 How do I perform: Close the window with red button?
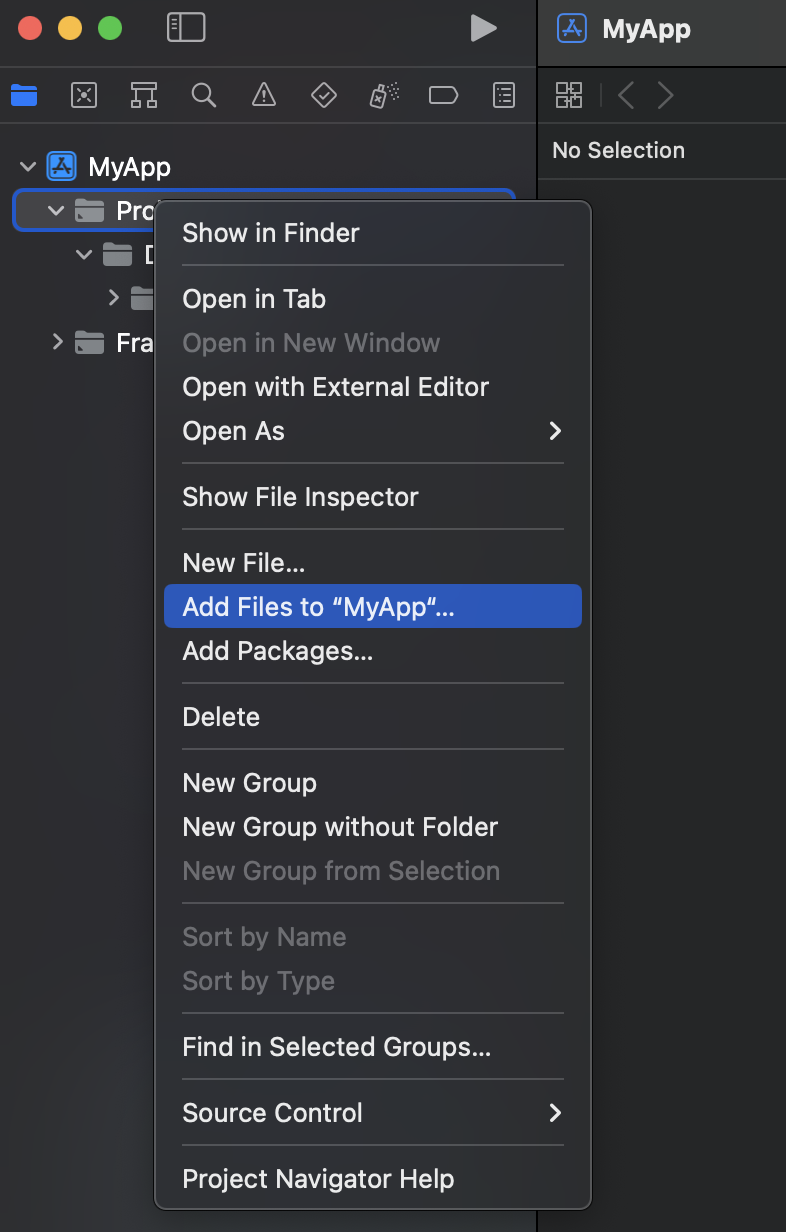tap(30, 28)
